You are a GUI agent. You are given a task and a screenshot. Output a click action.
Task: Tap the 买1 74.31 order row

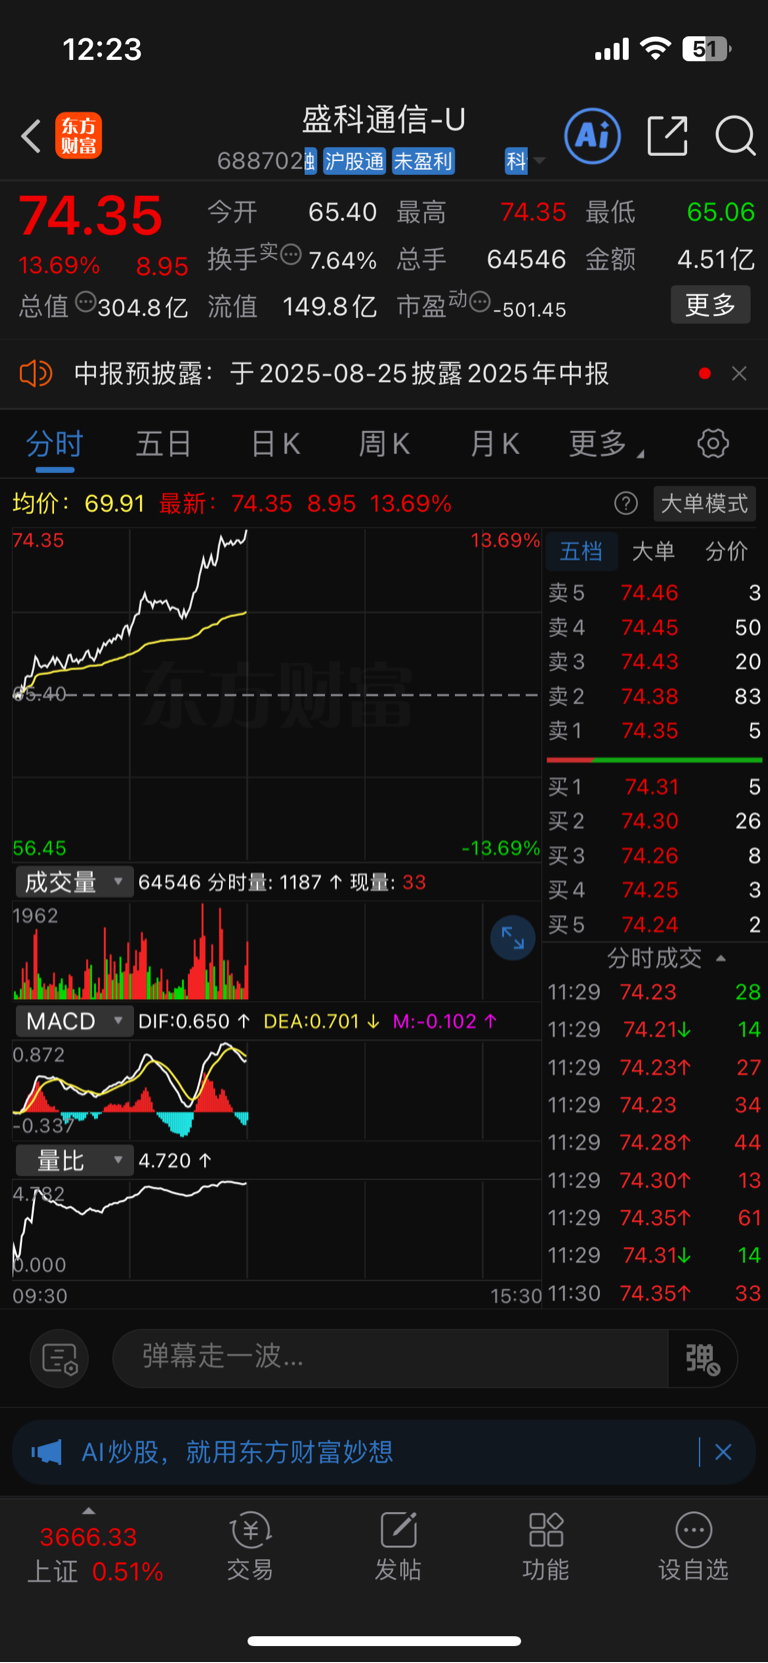click(654, 787)
